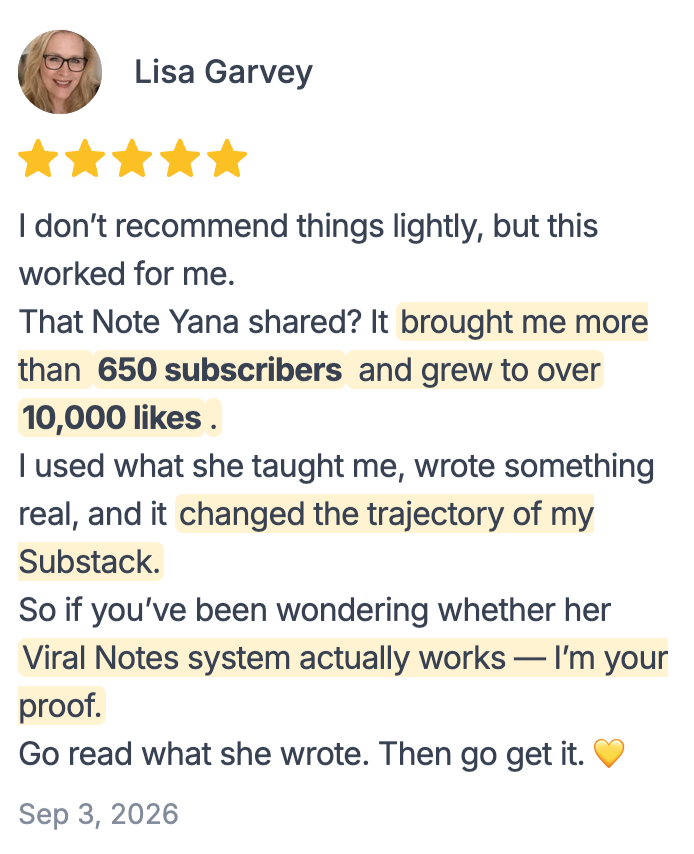Click the highlighted word 'proof.'
Viewport: 694px width, 854px height.
pos(61,706)
